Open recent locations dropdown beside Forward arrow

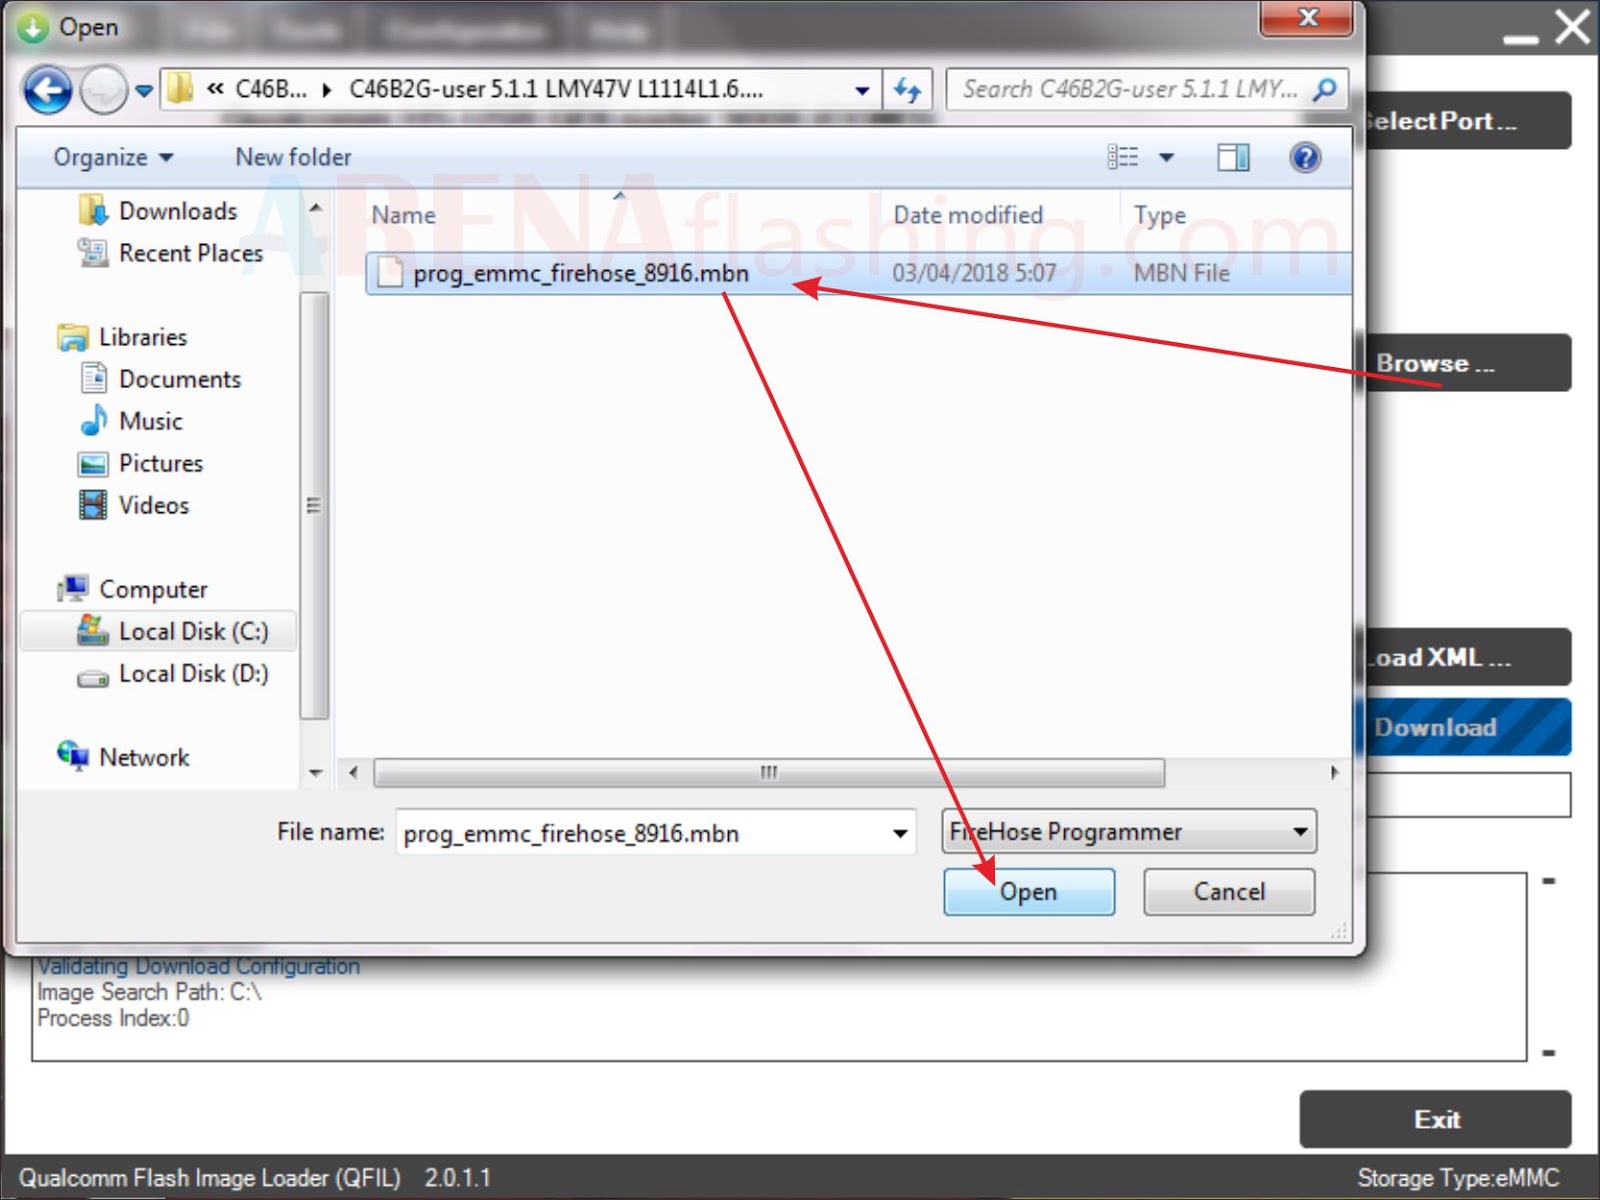pos(143,91)
